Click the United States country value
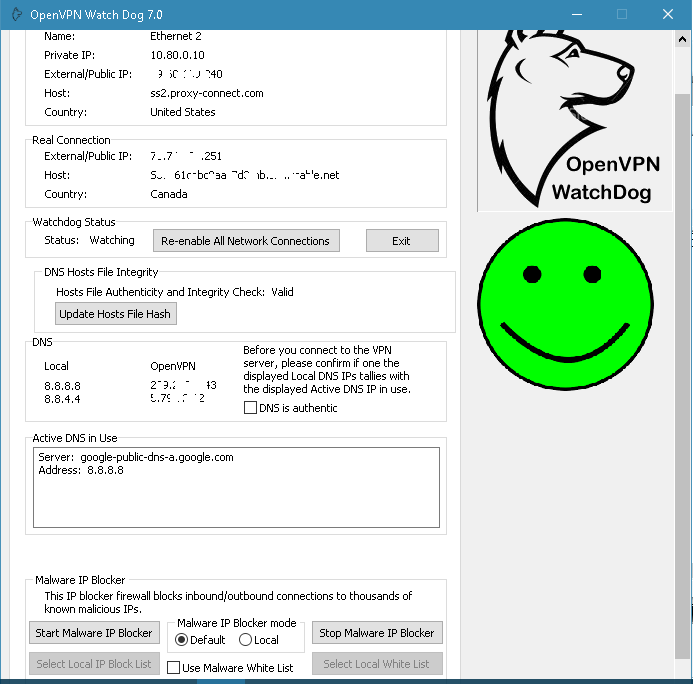Screen dimensions: 693x684 click(x=183, y=112)
